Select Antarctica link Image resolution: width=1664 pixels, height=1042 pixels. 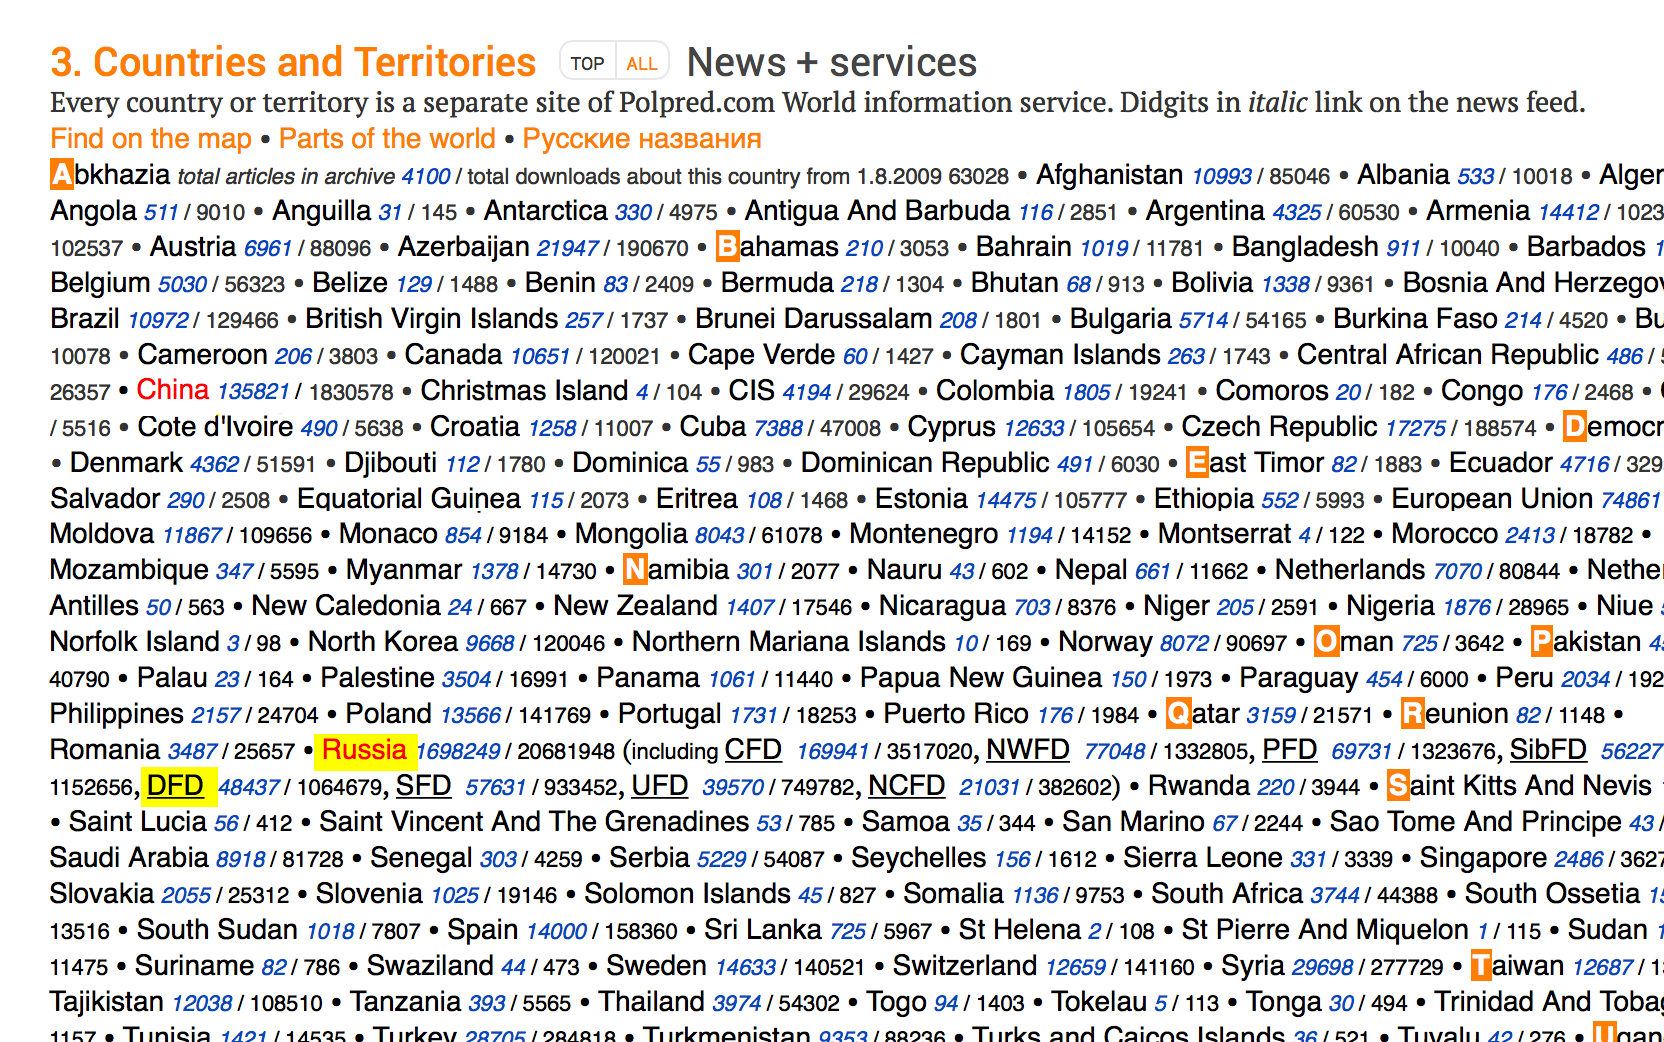click(546, 211)
